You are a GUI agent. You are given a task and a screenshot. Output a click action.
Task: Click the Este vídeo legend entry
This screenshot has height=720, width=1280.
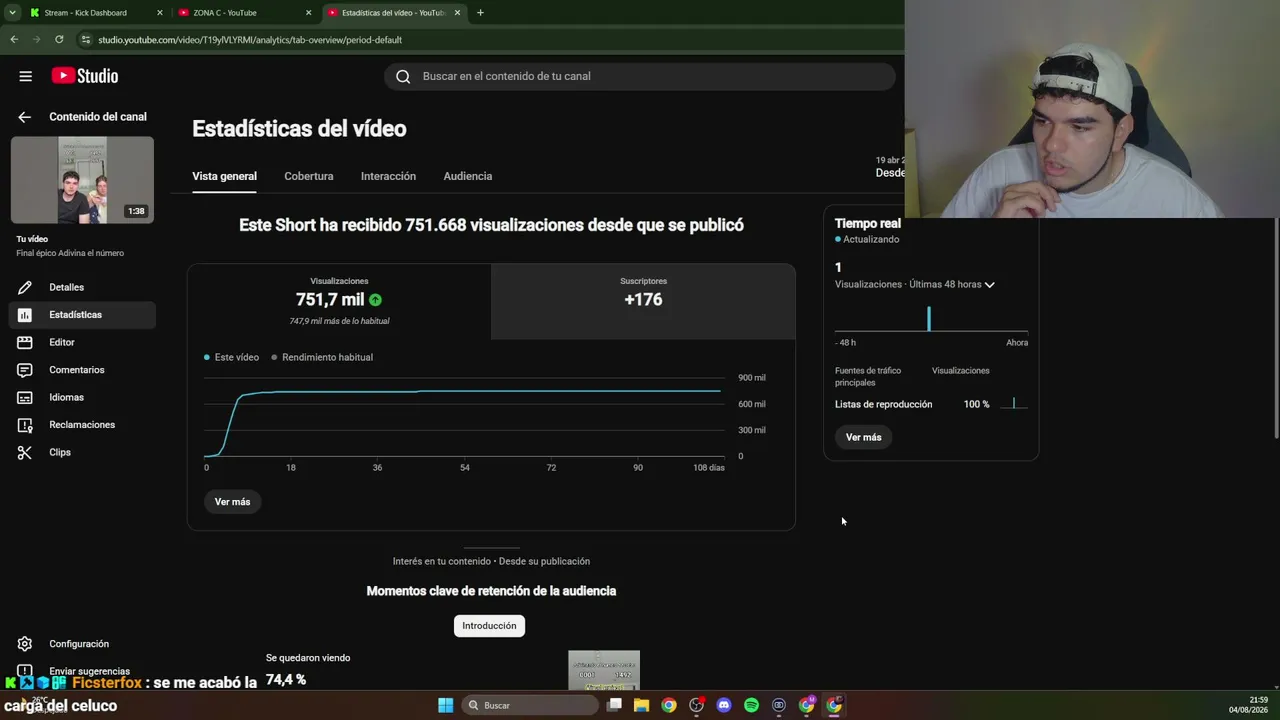point(231,357)
